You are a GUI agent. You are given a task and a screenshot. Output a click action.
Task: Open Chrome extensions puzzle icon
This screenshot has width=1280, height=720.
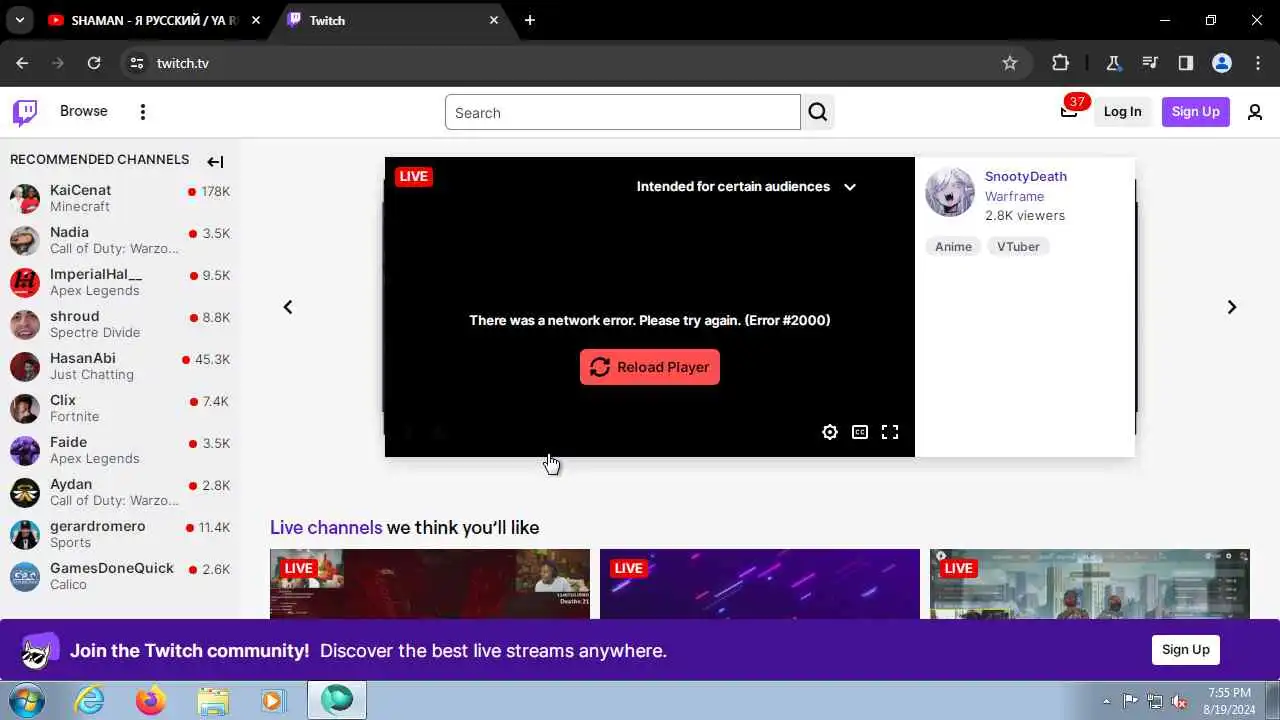[x=1061, y=63]
